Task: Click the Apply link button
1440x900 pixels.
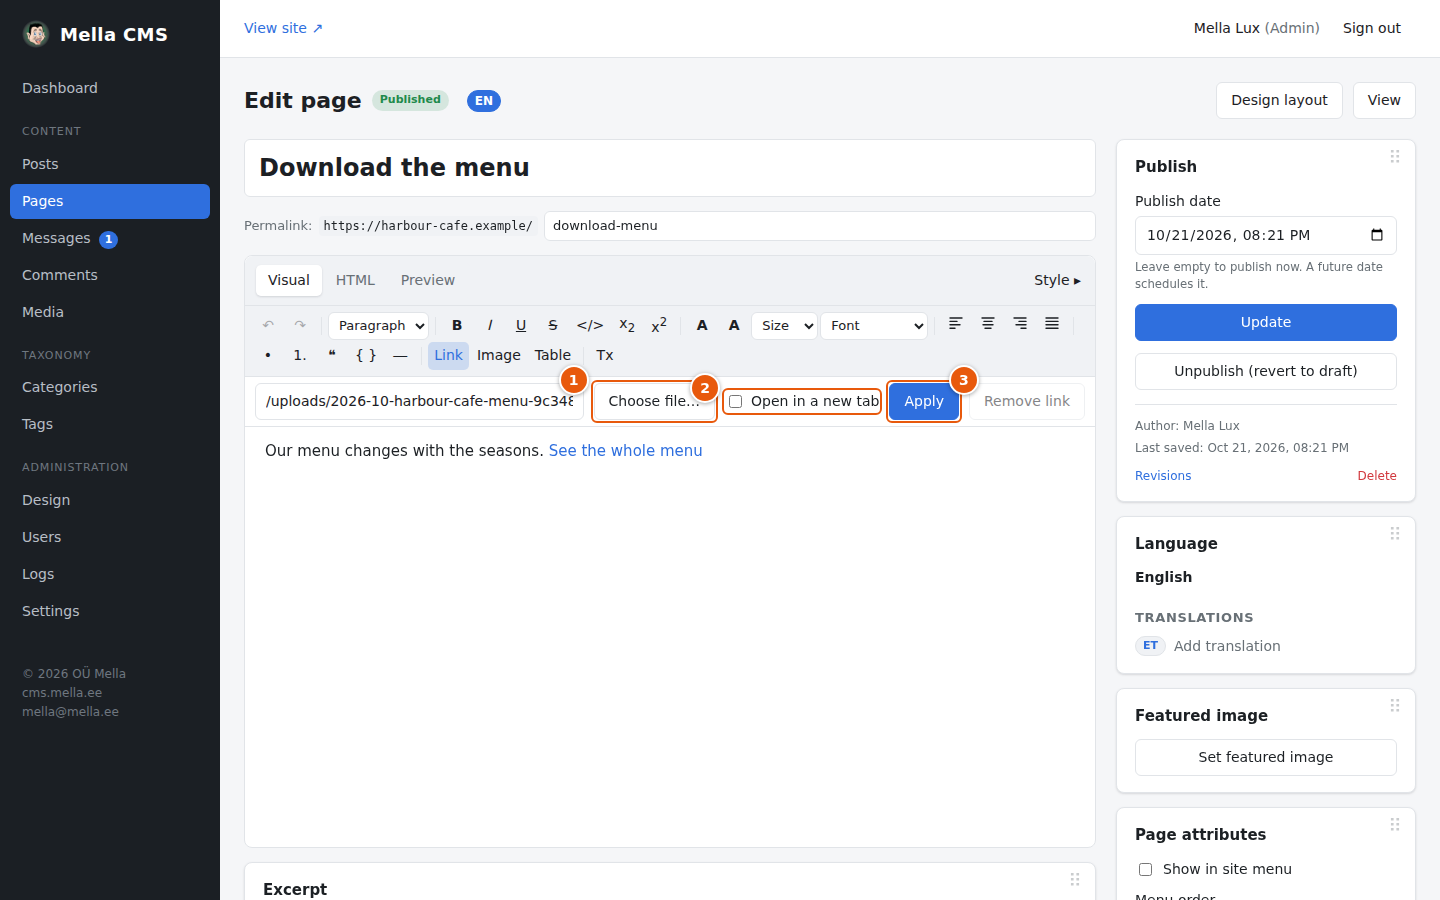Action: pos(924,401)
